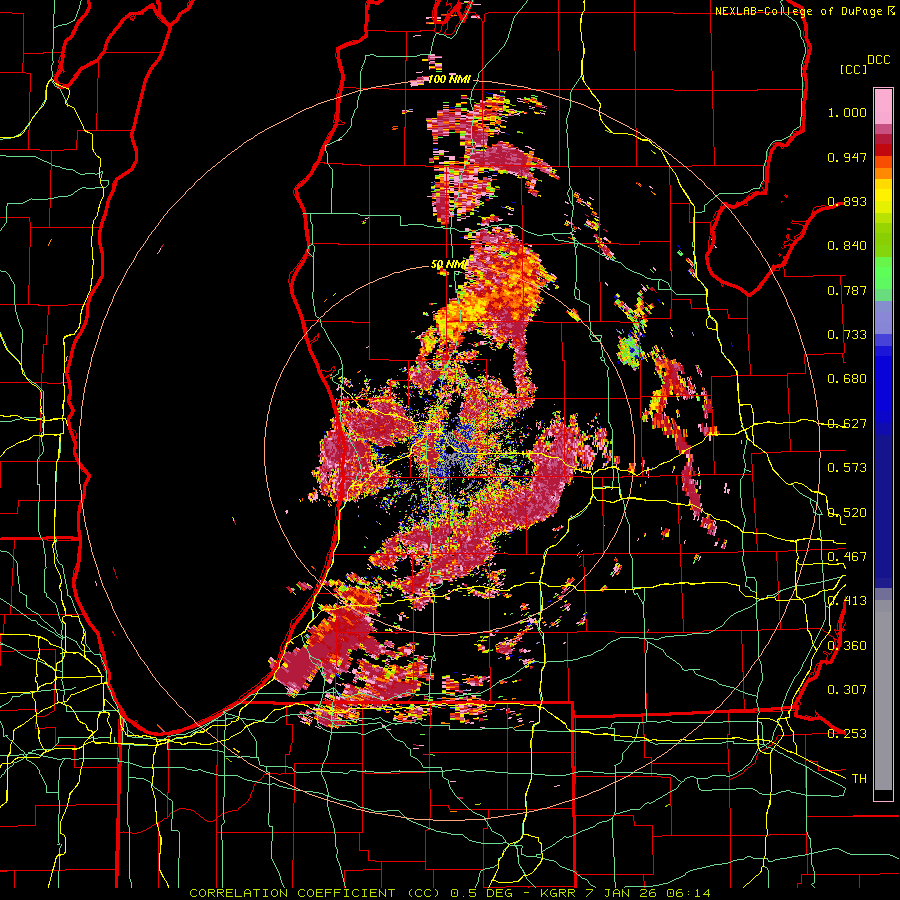Click the pink top segment of color bar
The width and height of the screenshot is (900, 900).
click(883, 106)
